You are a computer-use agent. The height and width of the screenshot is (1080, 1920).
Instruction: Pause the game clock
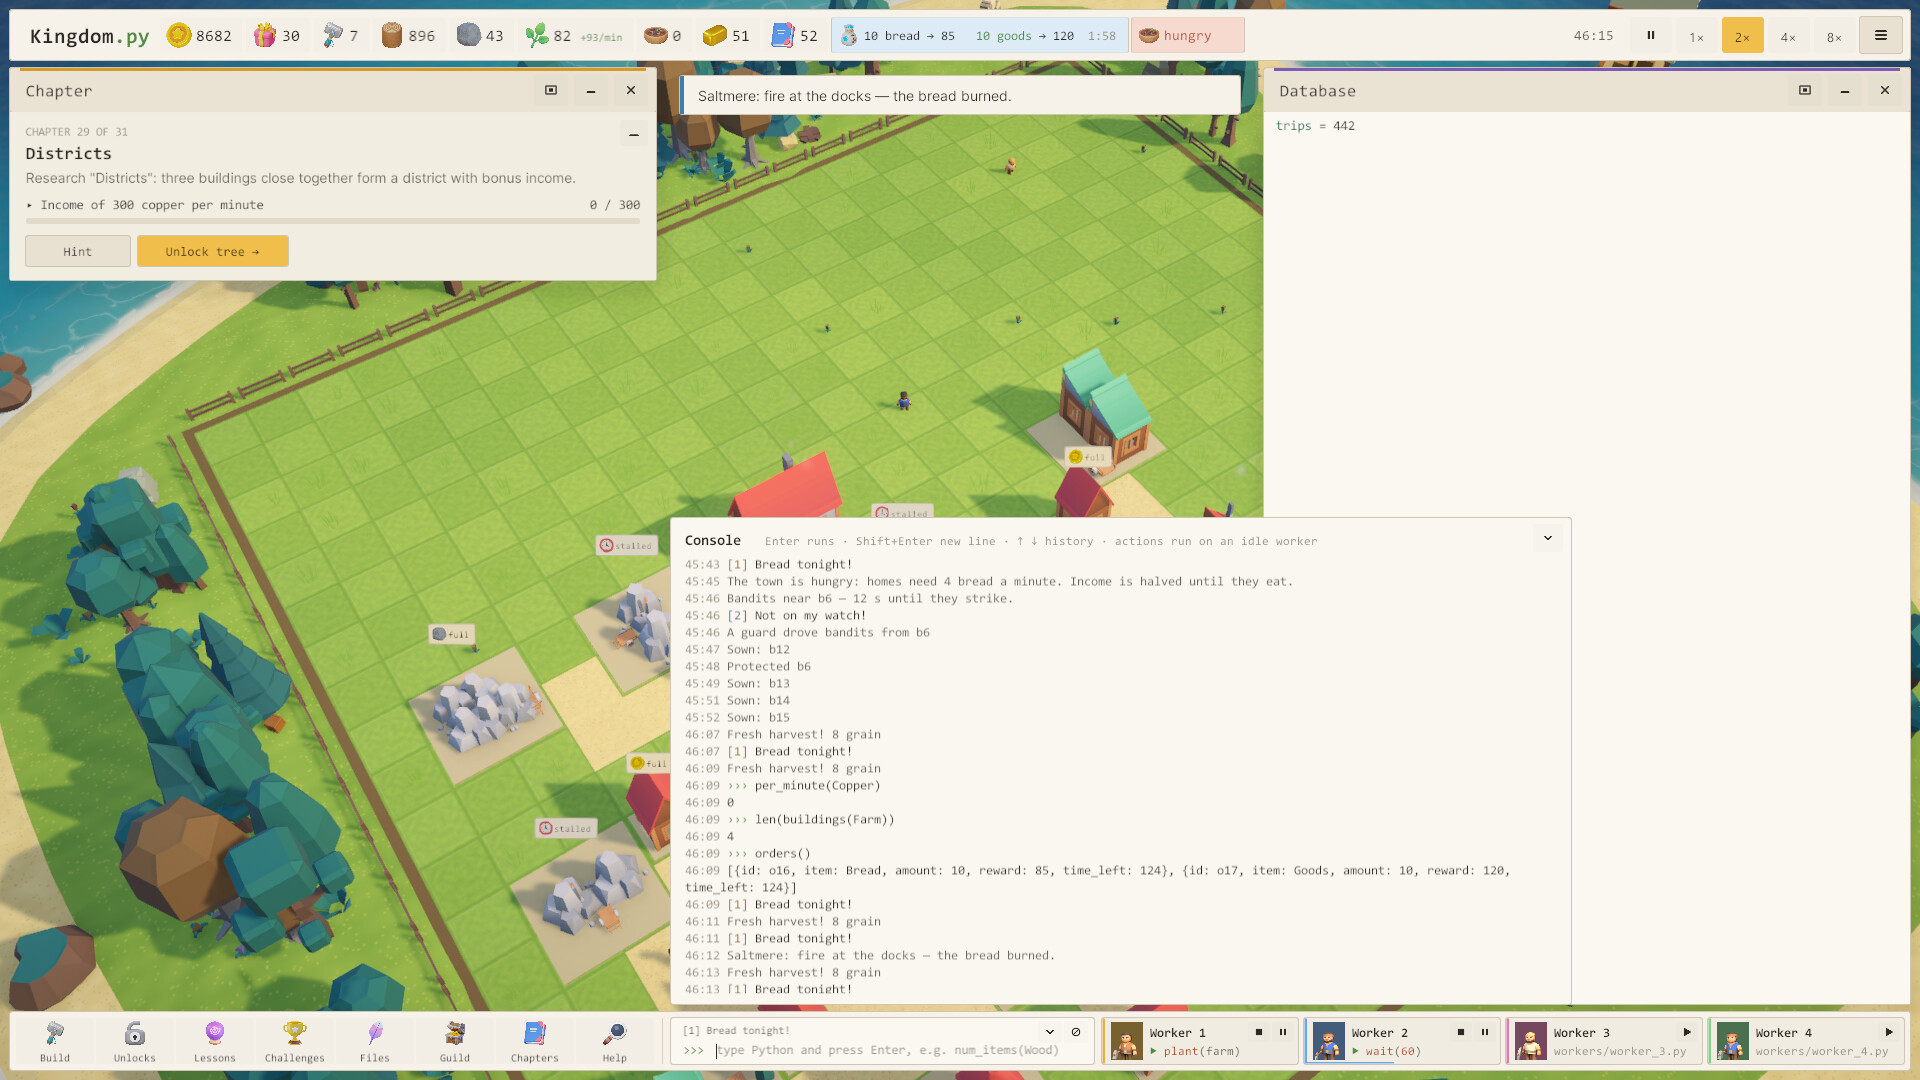[1651, 35]
